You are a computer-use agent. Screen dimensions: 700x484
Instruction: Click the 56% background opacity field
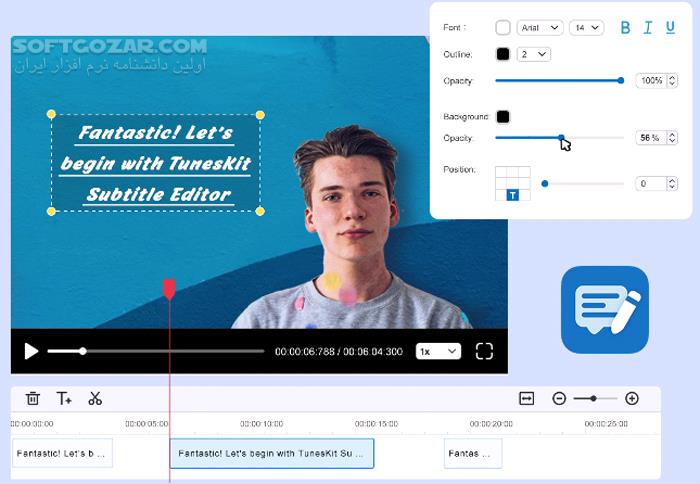651,138
